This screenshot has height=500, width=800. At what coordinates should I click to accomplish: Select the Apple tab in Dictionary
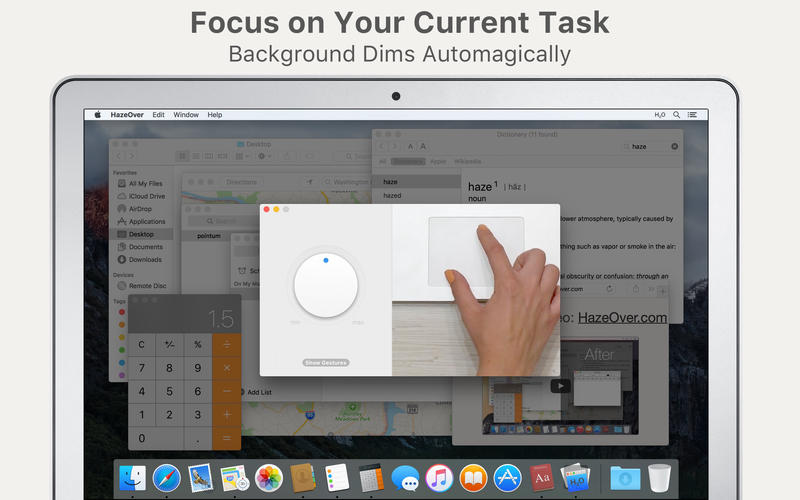438,162
